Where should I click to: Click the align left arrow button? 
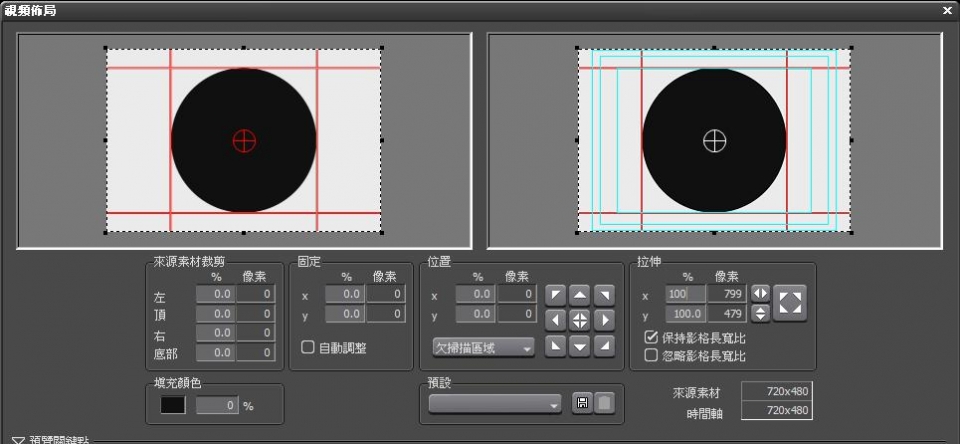(555, 320)
